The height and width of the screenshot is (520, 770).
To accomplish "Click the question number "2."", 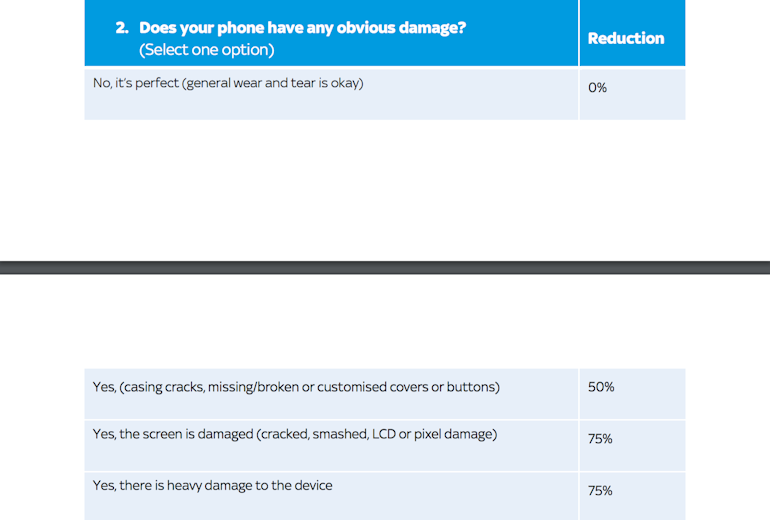I will click(123, 28).
